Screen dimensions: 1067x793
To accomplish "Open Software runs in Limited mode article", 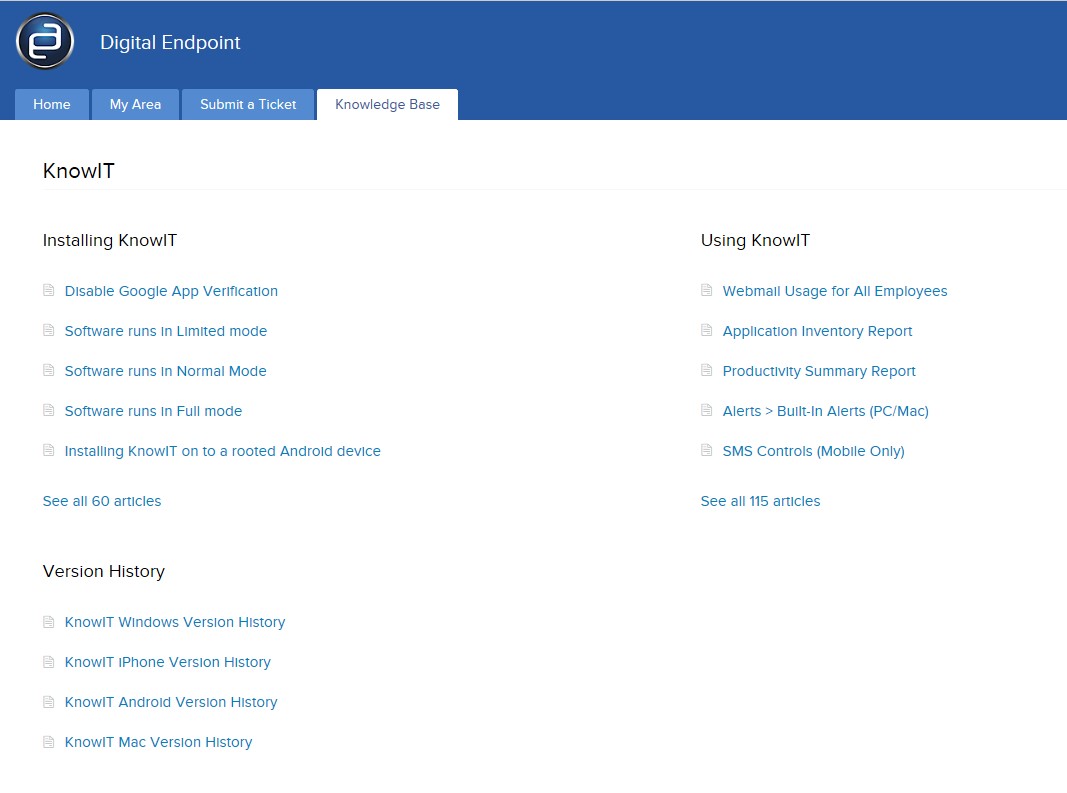I will coord(165,331).
